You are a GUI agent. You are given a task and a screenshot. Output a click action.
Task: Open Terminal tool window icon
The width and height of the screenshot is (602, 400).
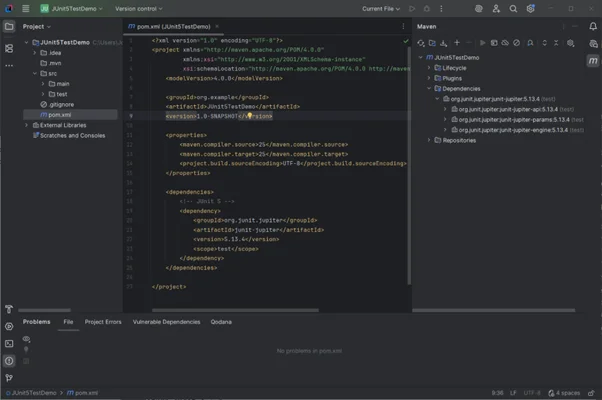9,343
